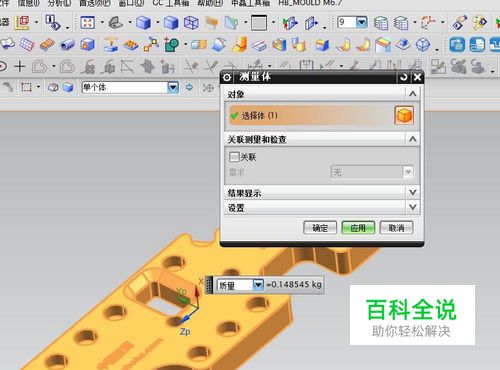Open the 信息 menu
The height and width of the screenshot is (370, 500).
pos(28,3)
